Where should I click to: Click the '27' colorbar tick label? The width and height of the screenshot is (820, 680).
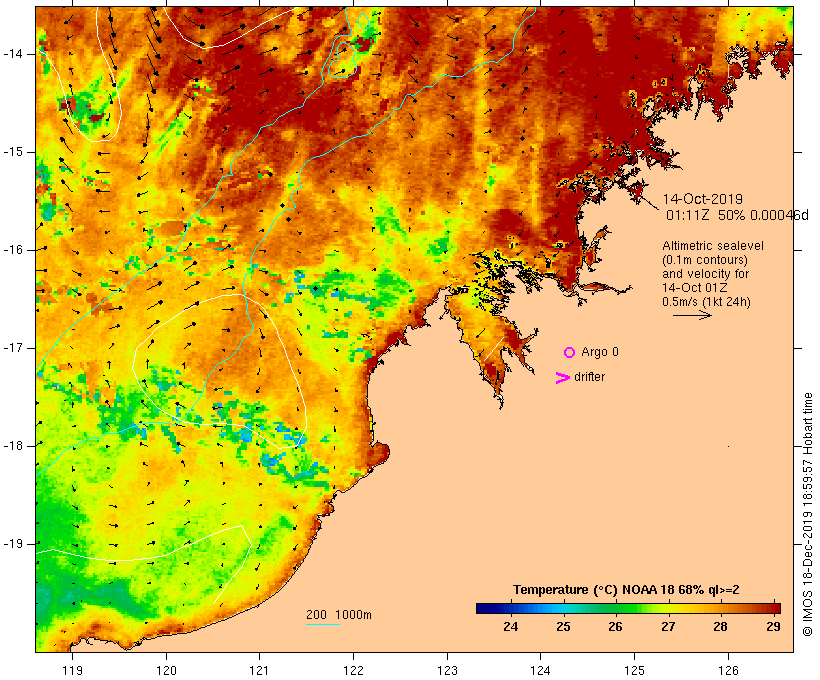(668, 627)
